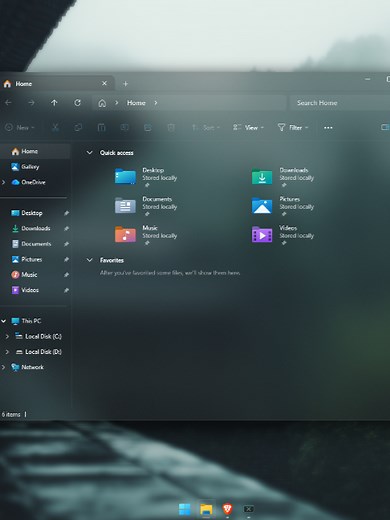Open the Brave browser taskbar icon

pyautogui.click(x=227, y=509)
